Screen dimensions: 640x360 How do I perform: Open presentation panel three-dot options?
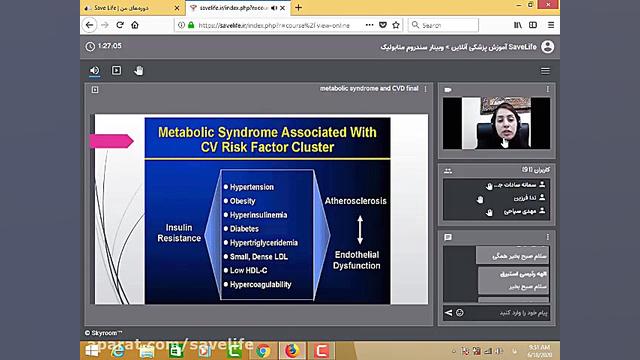pyautogui.click(x=425, y=89)
